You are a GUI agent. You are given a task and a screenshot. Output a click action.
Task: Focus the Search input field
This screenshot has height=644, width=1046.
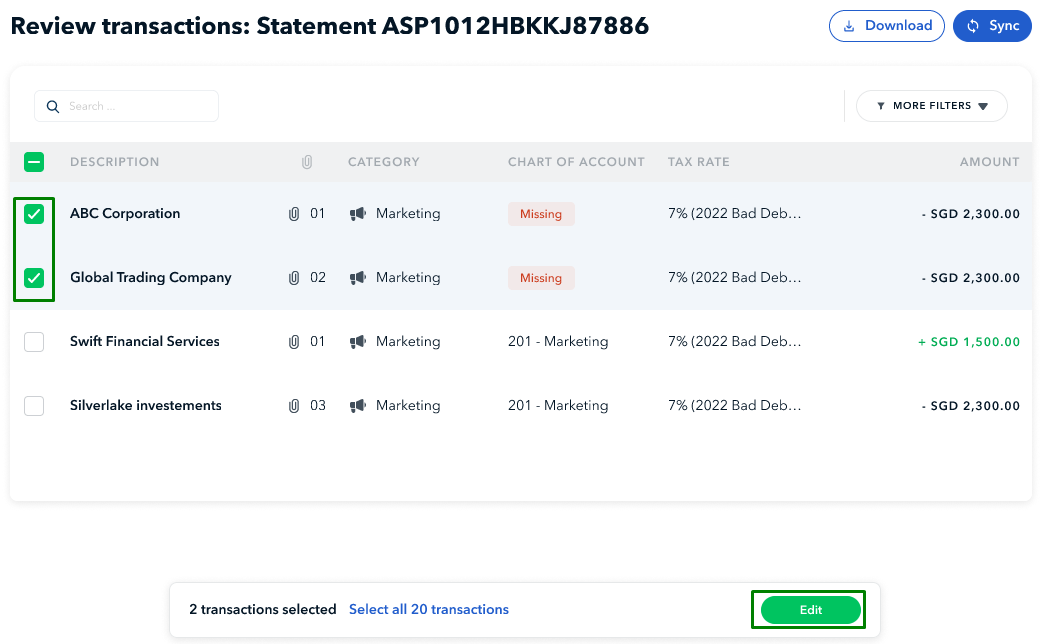pos(127,106)
